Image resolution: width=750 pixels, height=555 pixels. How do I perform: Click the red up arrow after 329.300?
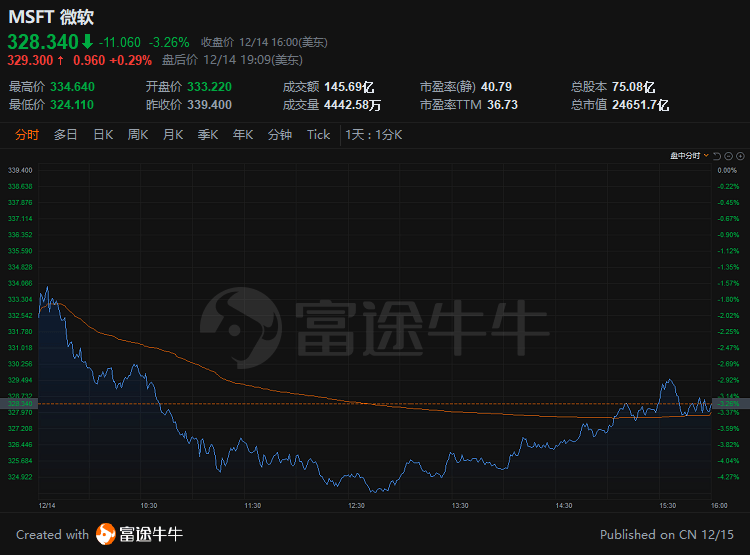(62, 60)
